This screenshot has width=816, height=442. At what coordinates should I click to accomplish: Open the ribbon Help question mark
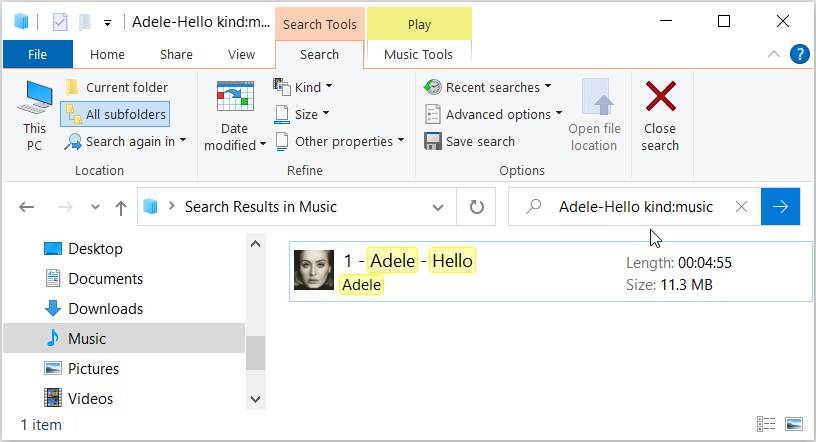[799, 54]
